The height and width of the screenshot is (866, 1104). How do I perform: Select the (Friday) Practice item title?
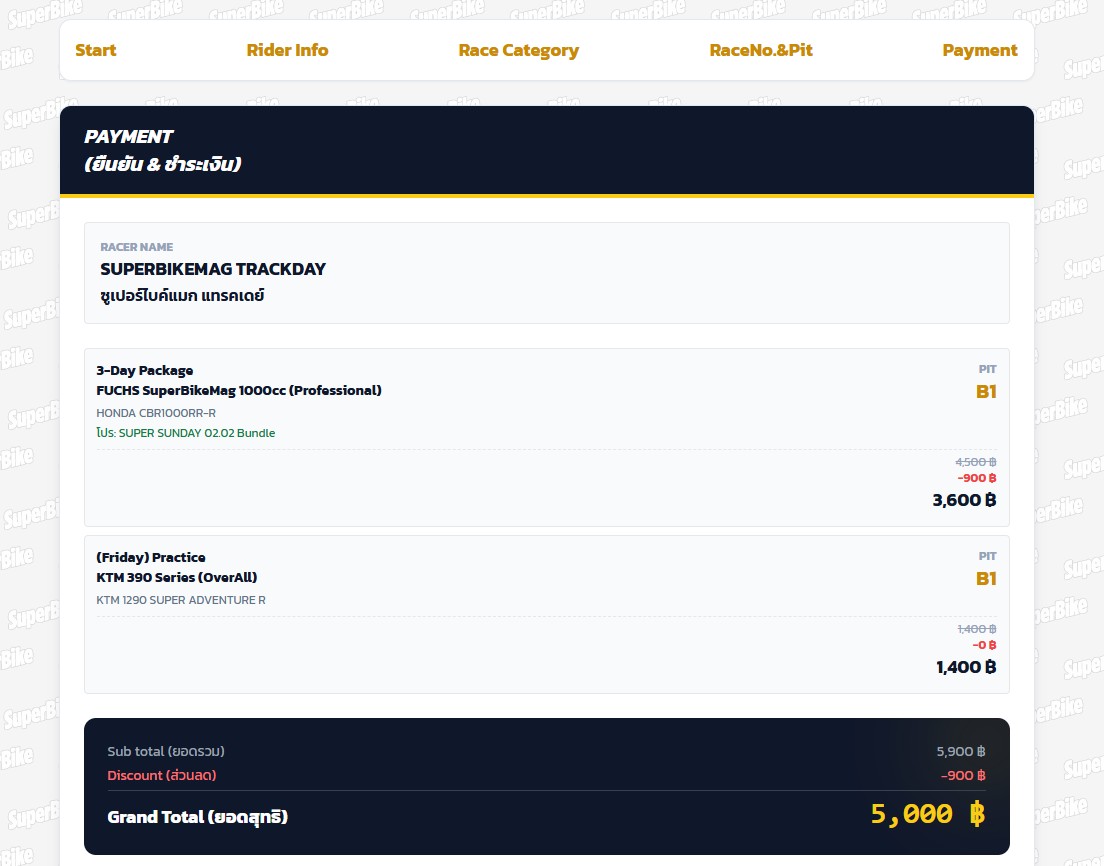click(151, 557)
